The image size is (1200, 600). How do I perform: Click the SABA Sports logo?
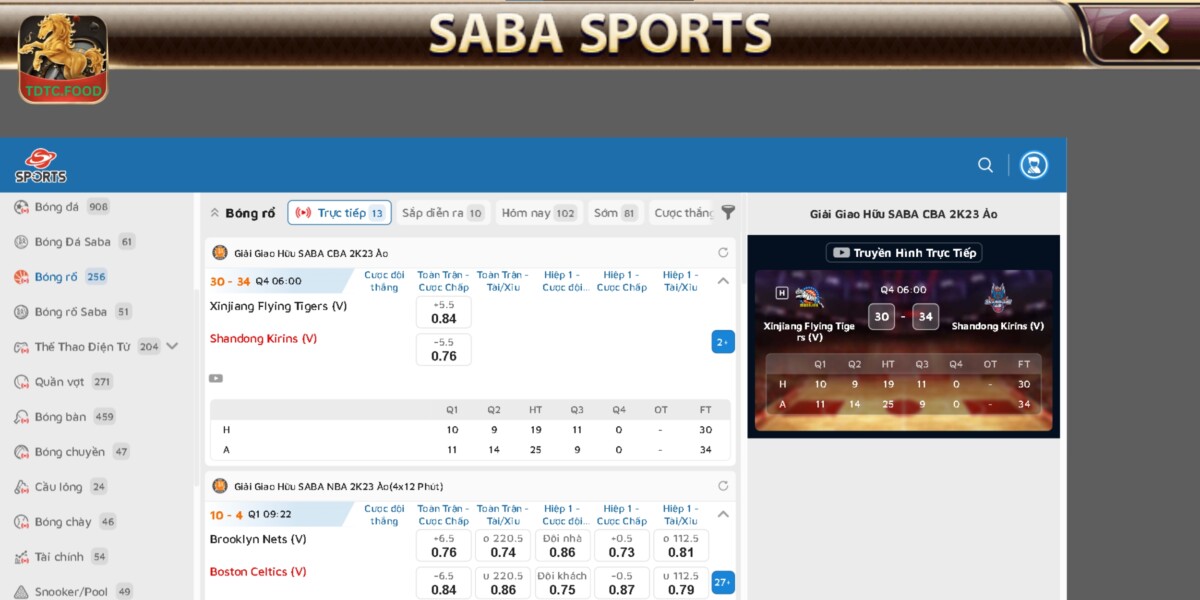[41, 166]
